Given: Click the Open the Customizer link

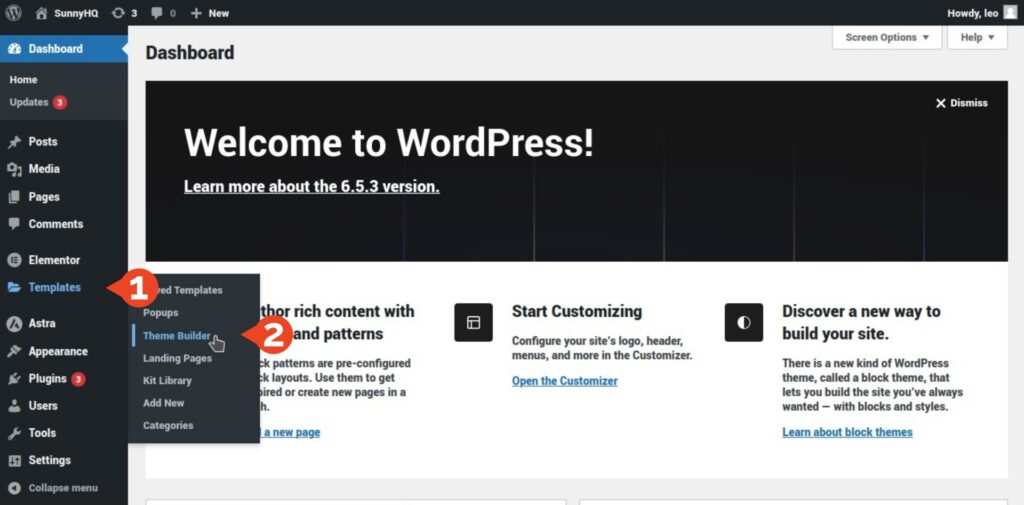Looking at the screenshot, I should 564,381.
